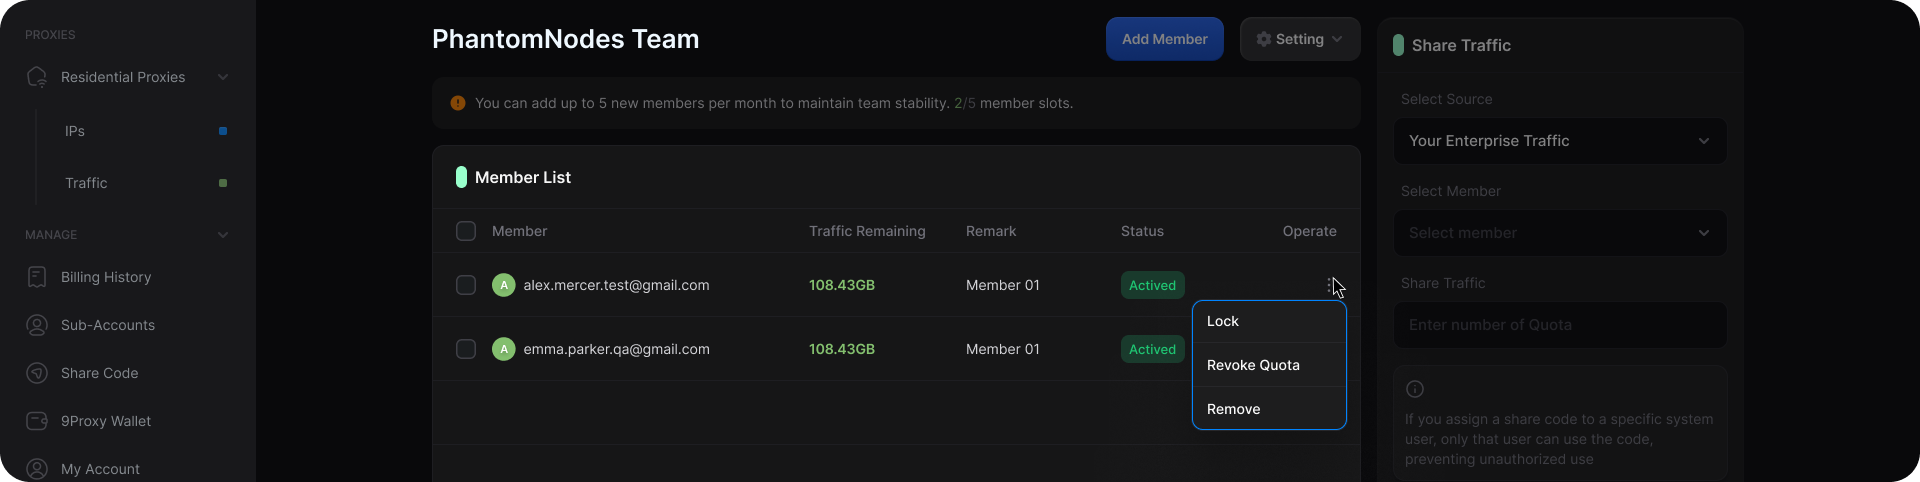1920x482 pixels.
Task: Open the Select member dropdown
Action: (1559, 233)
